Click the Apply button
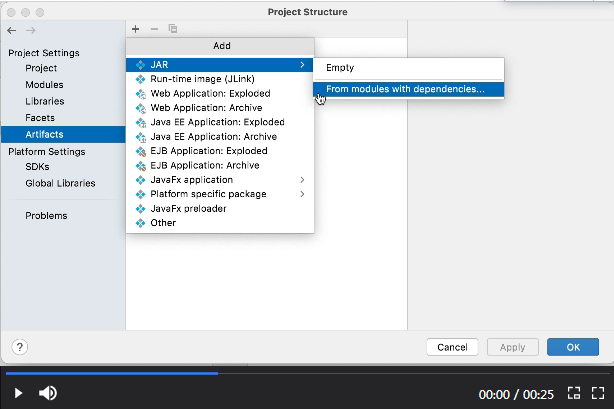 point(513,347)
